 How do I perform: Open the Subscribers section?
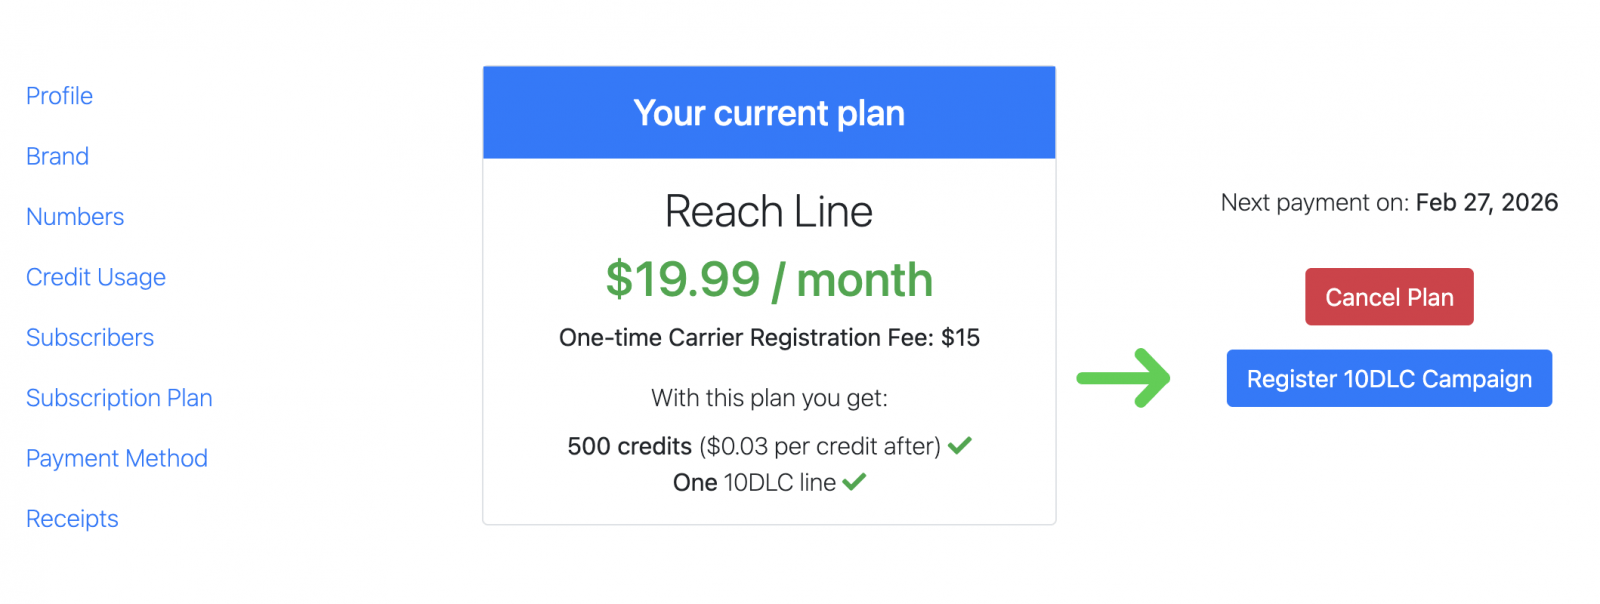(x=90, y=338)
